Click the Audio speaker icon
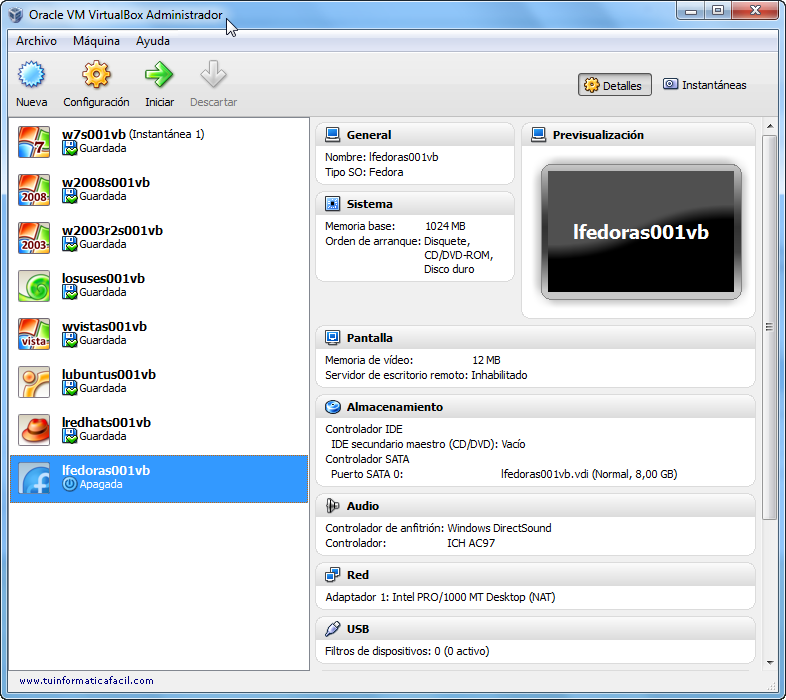The image size is (786, 700). point(332,505)
